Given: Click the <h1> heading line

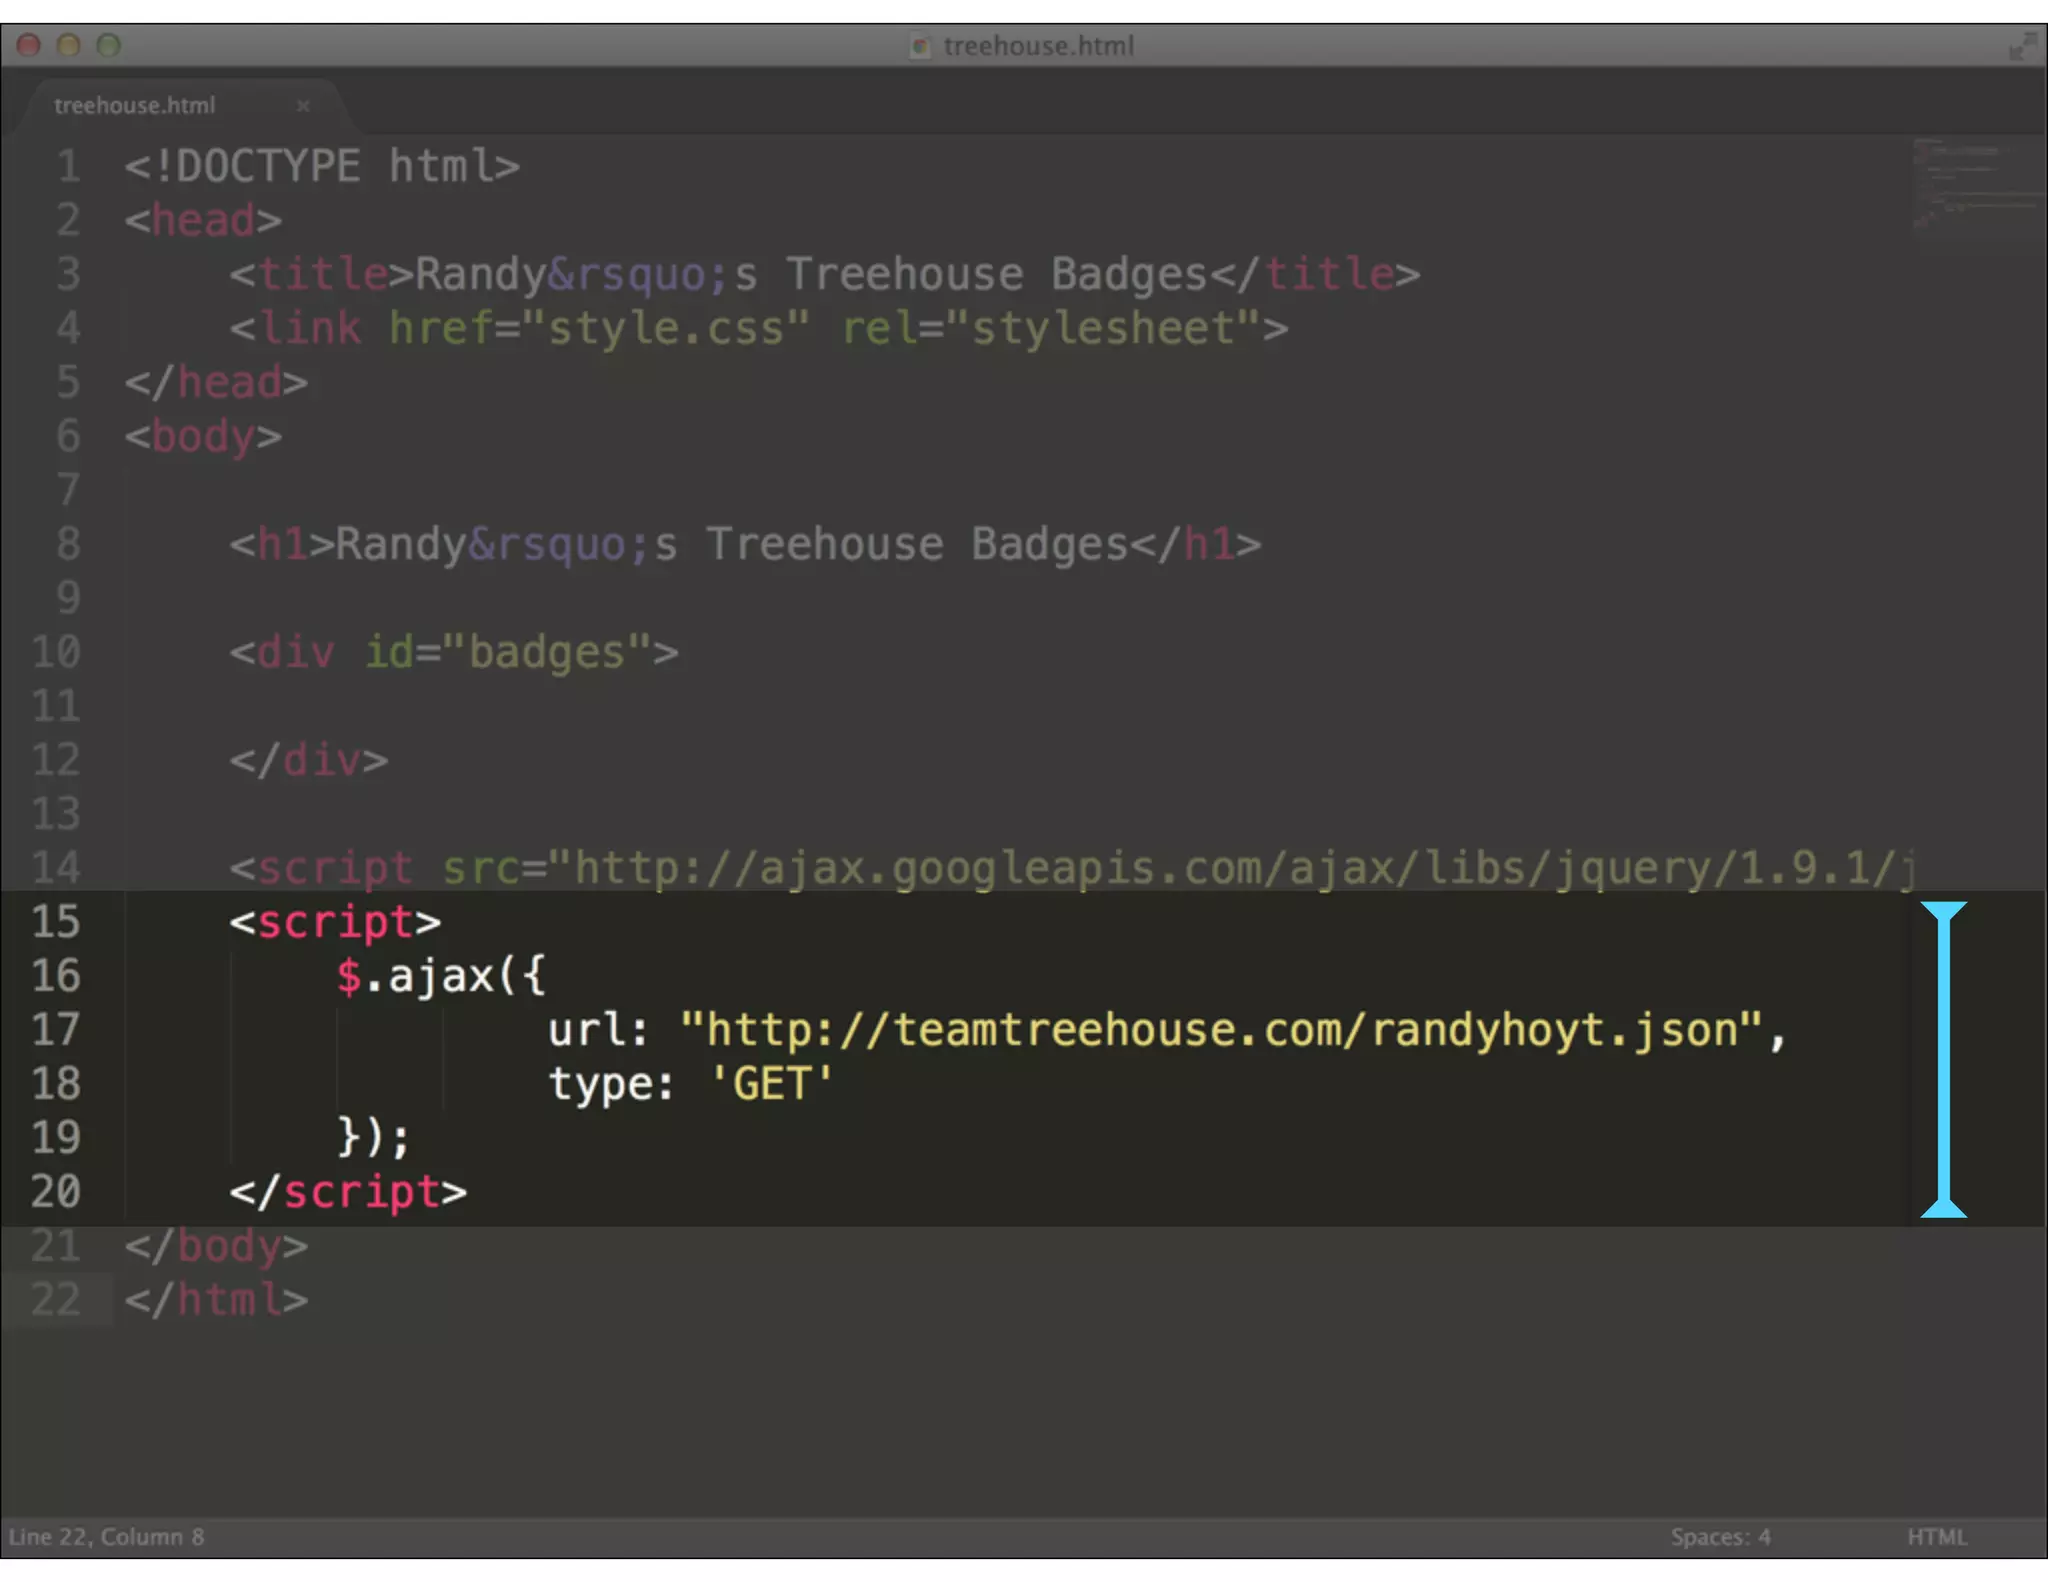Looking at the screenshot, I should click(x=745, y=543).
